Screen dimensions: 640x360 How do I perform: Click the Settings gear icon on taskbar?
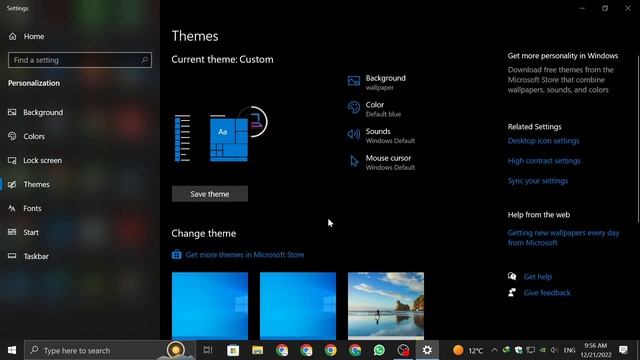tap(427, 350)
